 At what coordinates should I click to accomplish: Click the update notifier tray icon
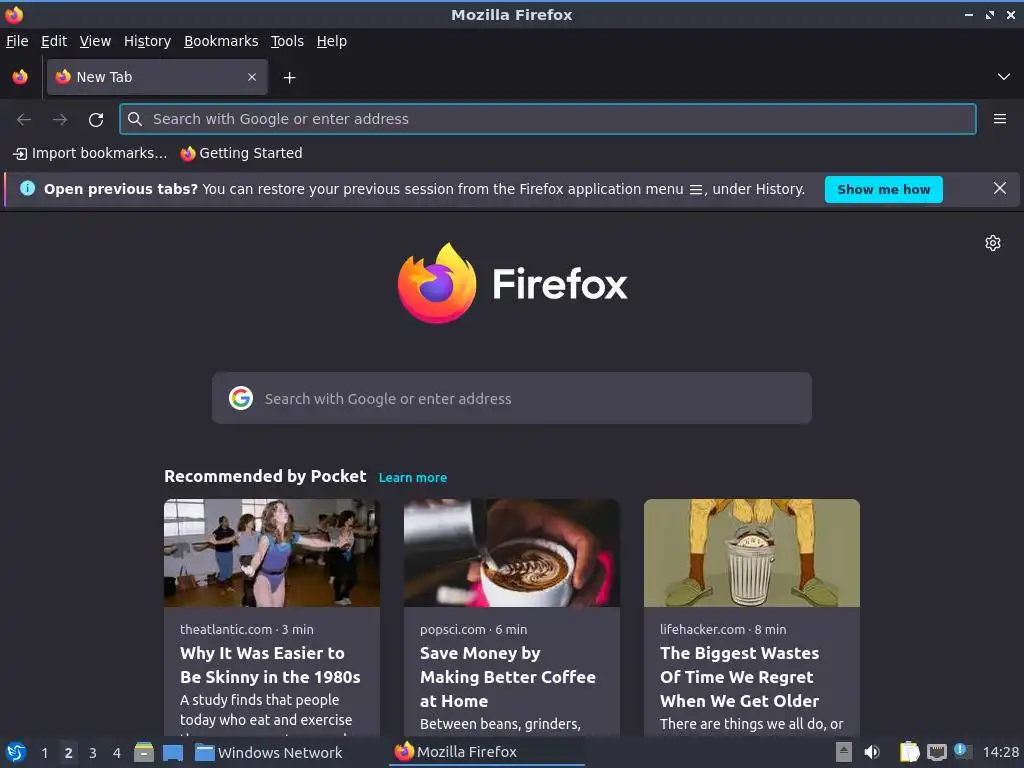(963, 751)
